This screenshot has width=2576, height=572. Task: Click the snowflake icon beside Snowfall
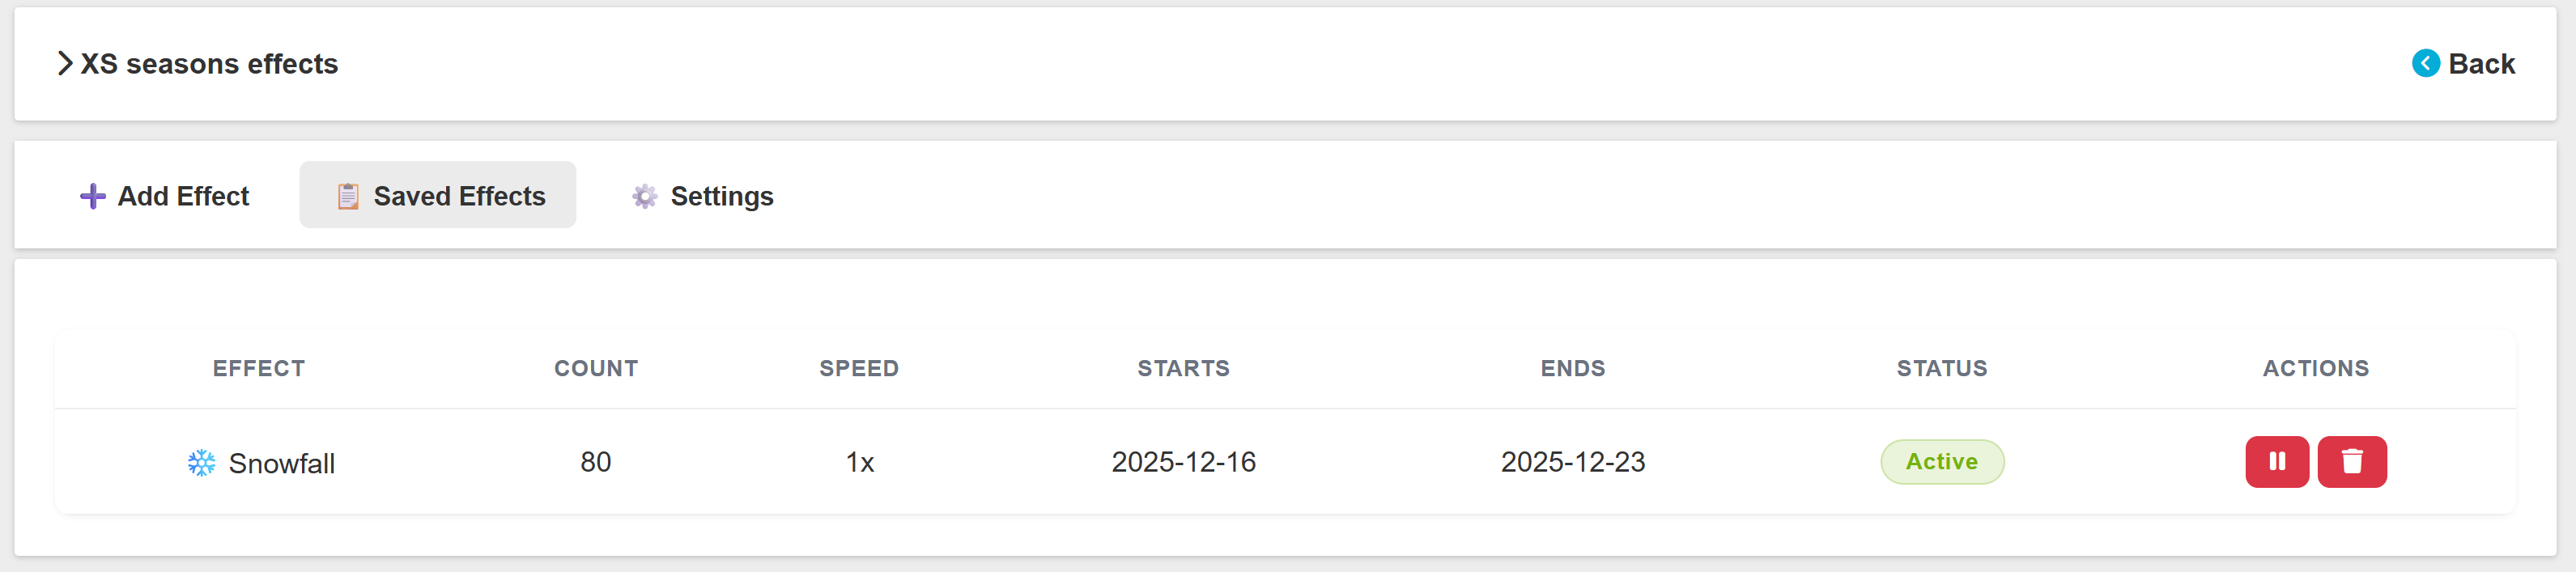[x=202, y=463]
